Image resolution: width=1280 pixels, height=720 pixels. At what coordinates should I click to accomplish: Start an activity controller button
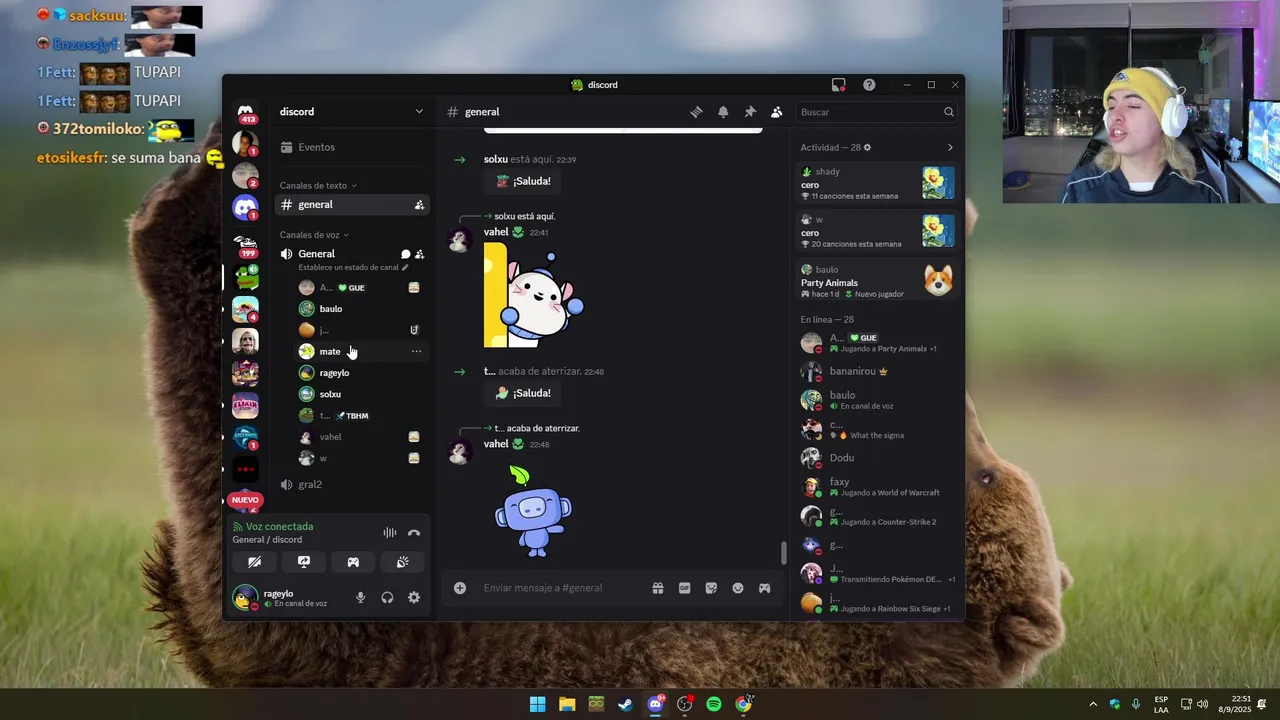[353, 562]
